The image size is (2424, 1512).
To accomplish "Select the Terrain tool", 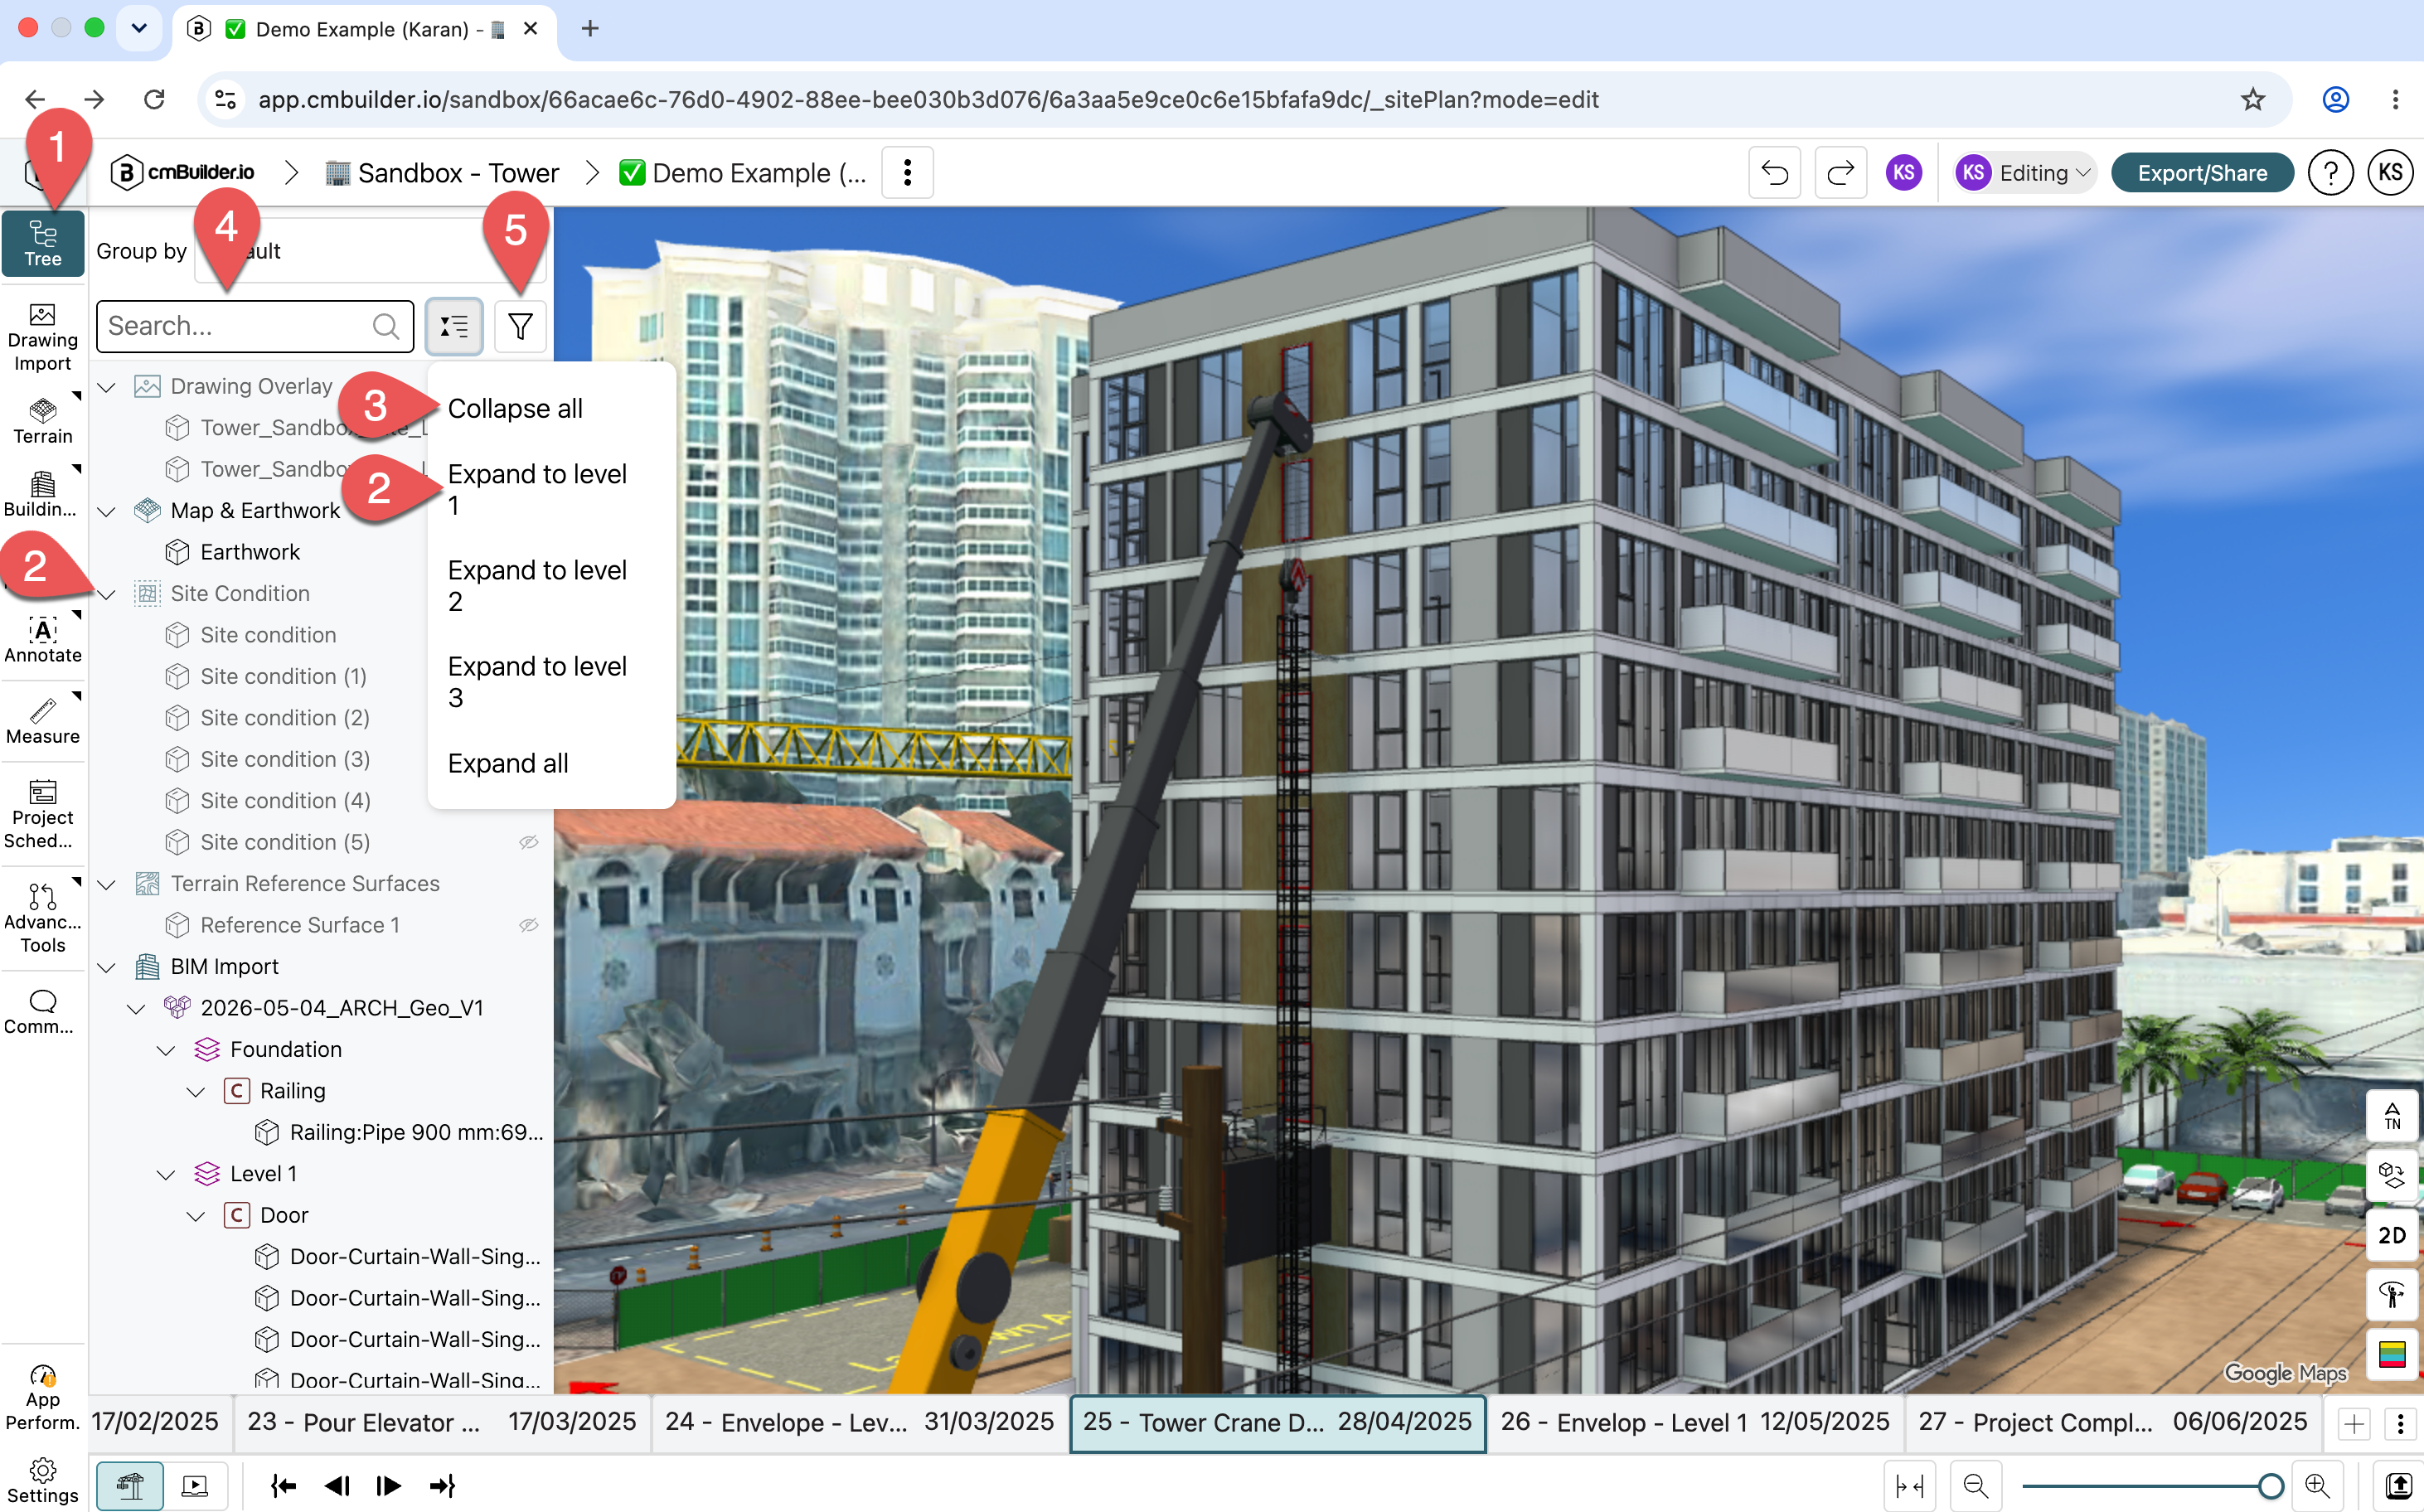I will [x=43, y=421].
